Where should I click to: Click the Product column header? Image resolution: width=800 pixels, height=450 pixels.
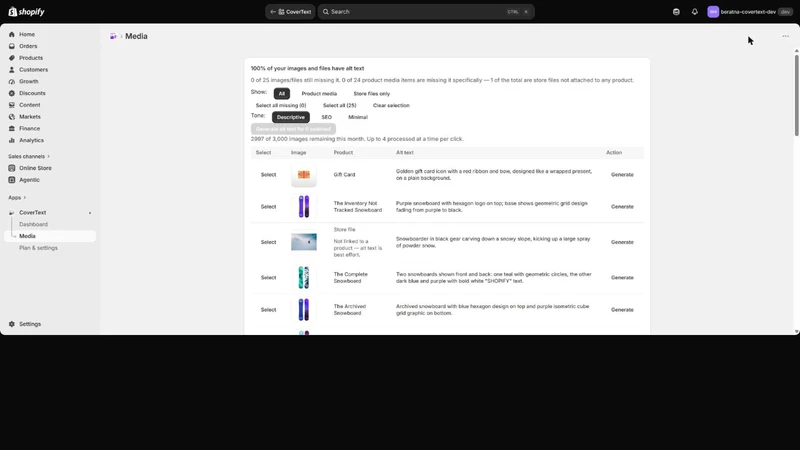pyautogui.click(x=343, y=153)
